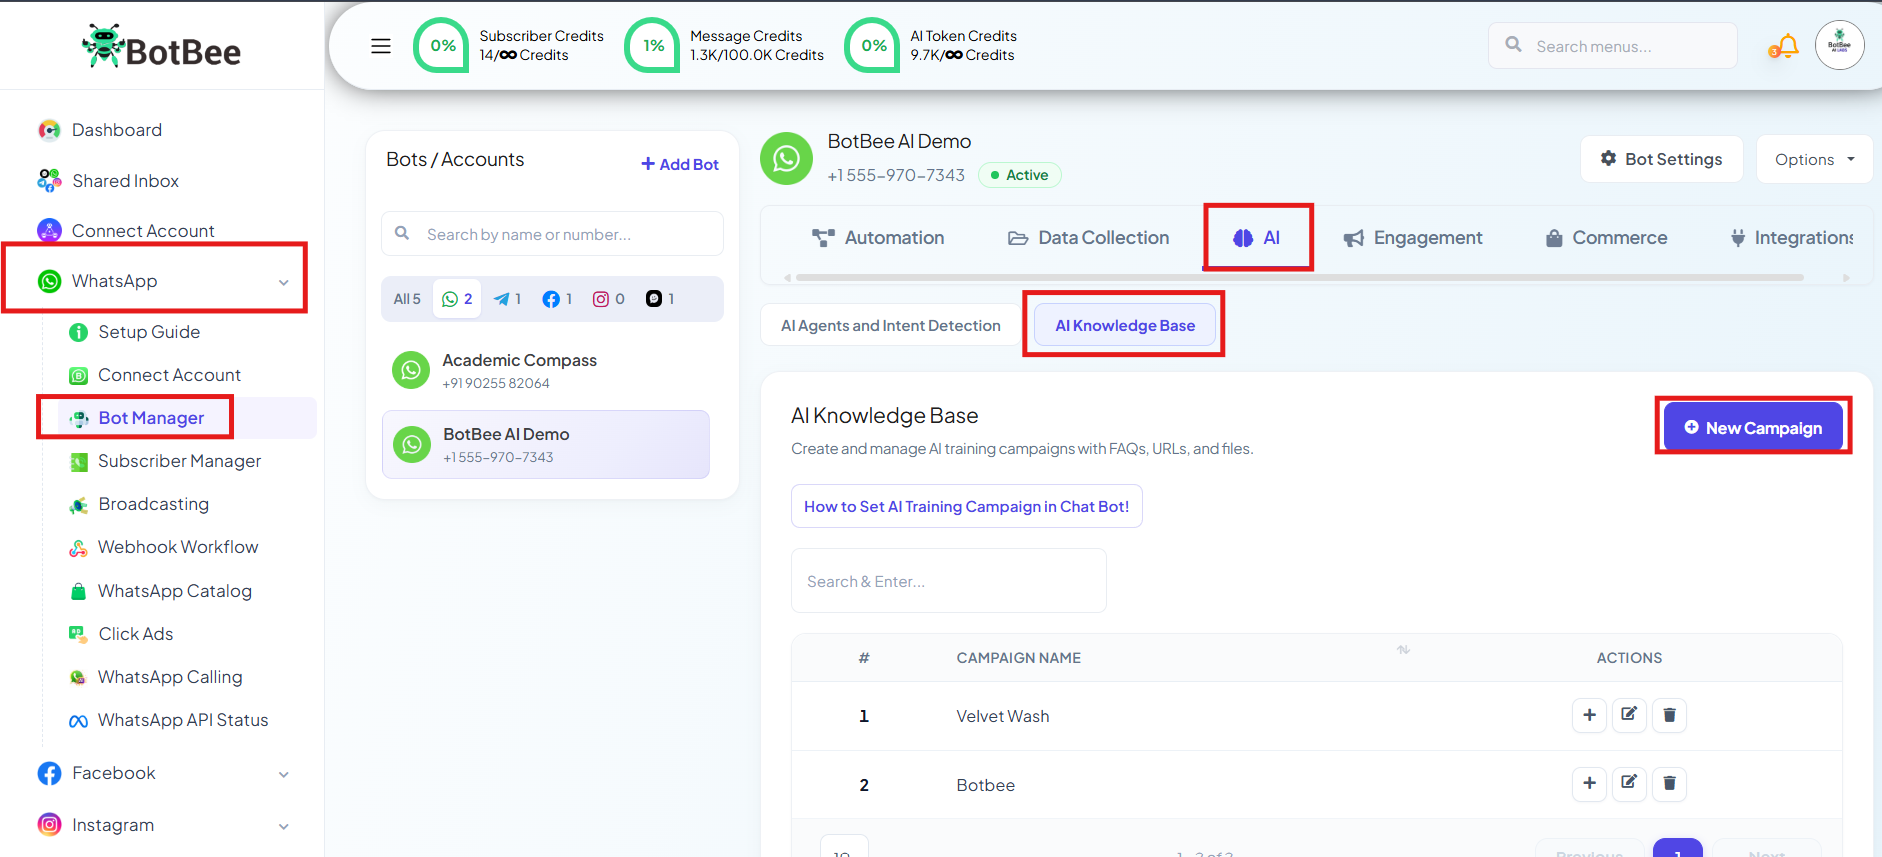Select the Academic Compass bot
The height and width of the screenshot is (857, 1882).
[546, 370]
